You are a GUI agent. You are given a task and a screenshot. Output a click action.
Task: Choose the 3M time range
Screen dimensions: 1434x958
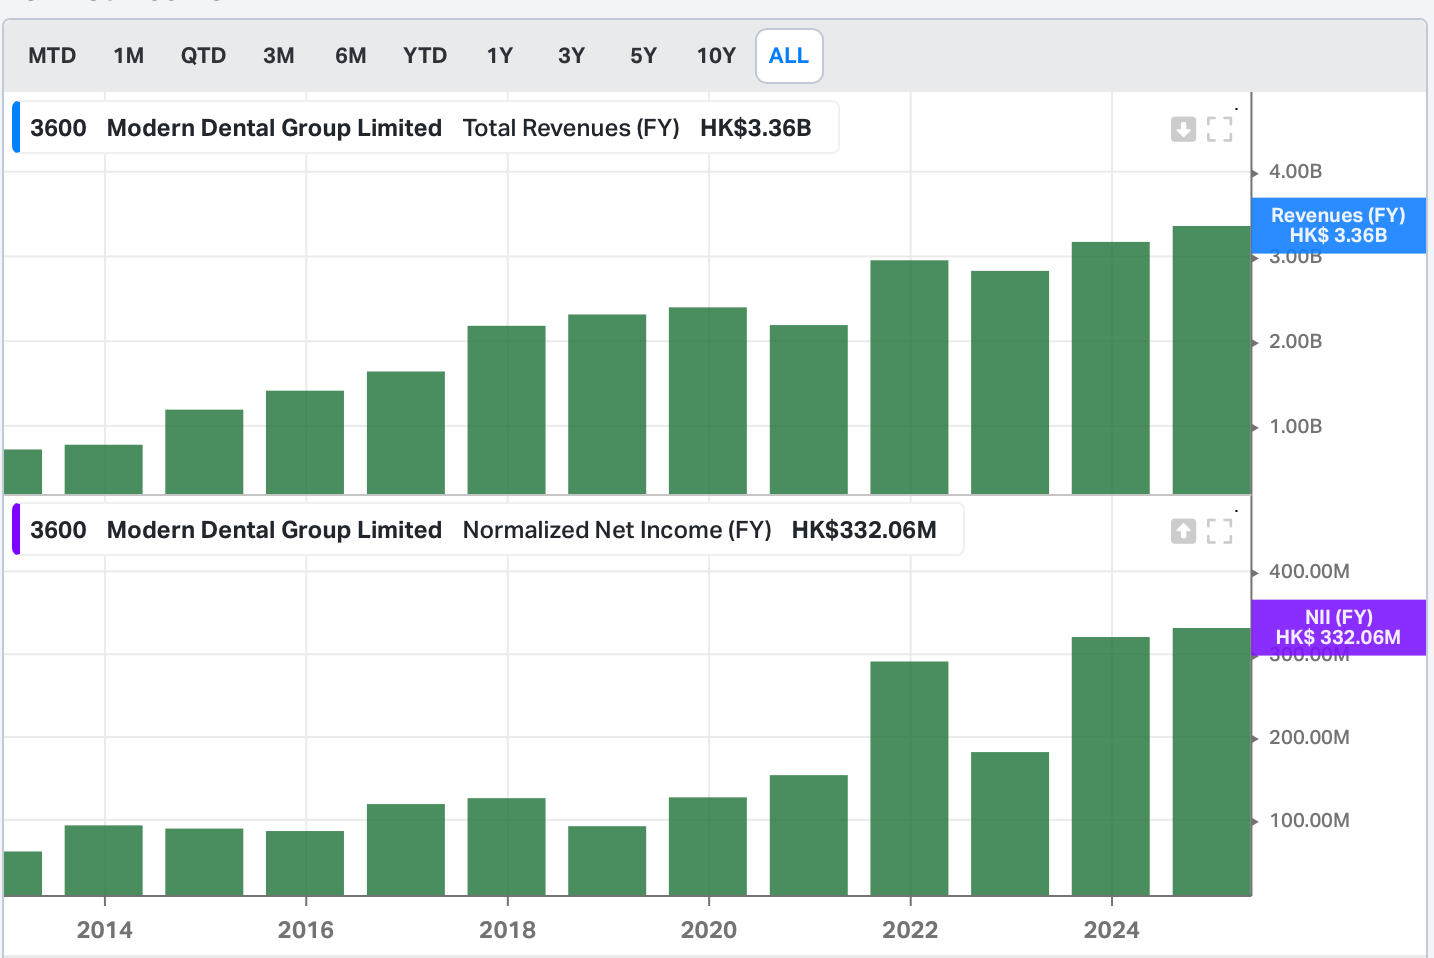(x=279, y=56)
